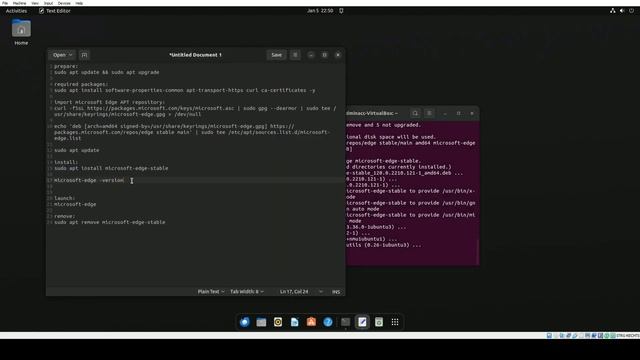640x360 pixels.
Task: Launch Thunderbird from the dock
Action: [244, 322]
